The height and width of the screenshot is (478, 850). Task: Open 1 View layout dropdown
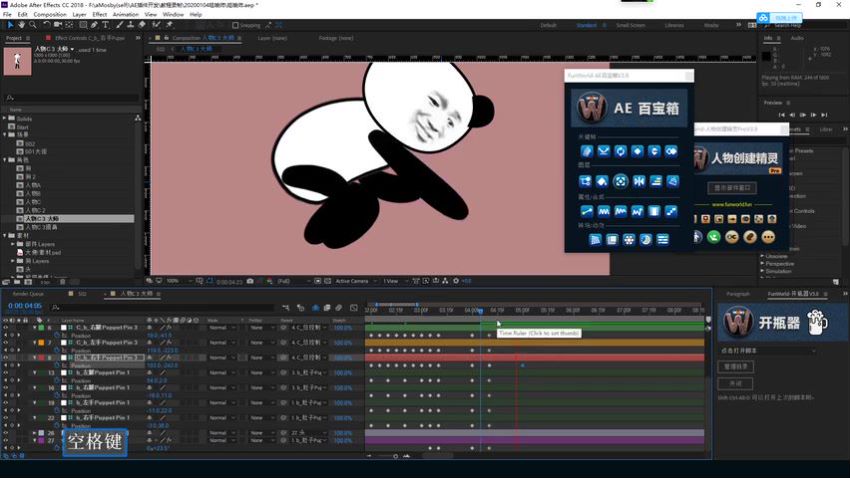pyautogui.click(x=395, y=281)
